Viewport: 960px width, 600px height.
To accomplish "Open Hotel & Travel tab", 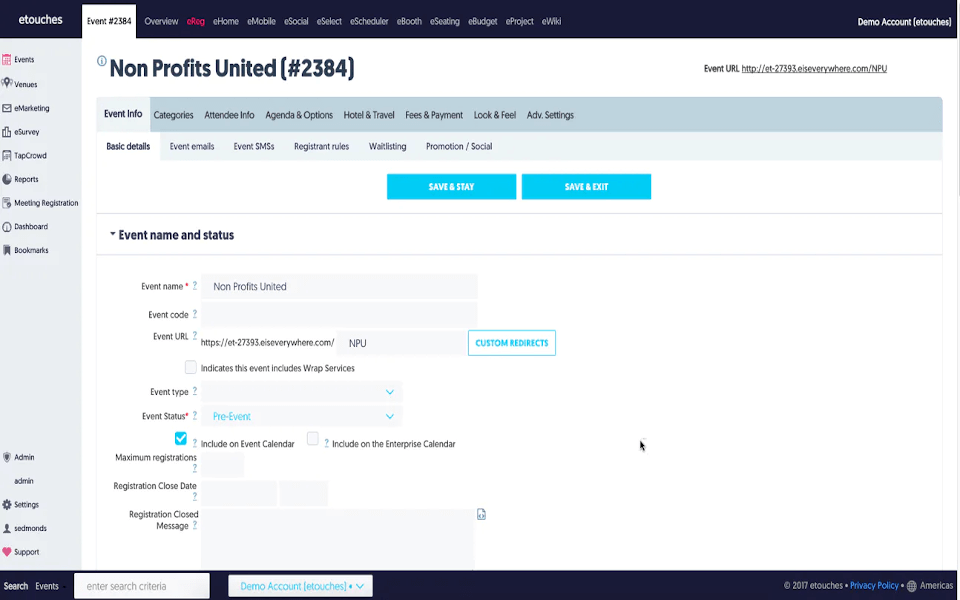I will 369,115.
